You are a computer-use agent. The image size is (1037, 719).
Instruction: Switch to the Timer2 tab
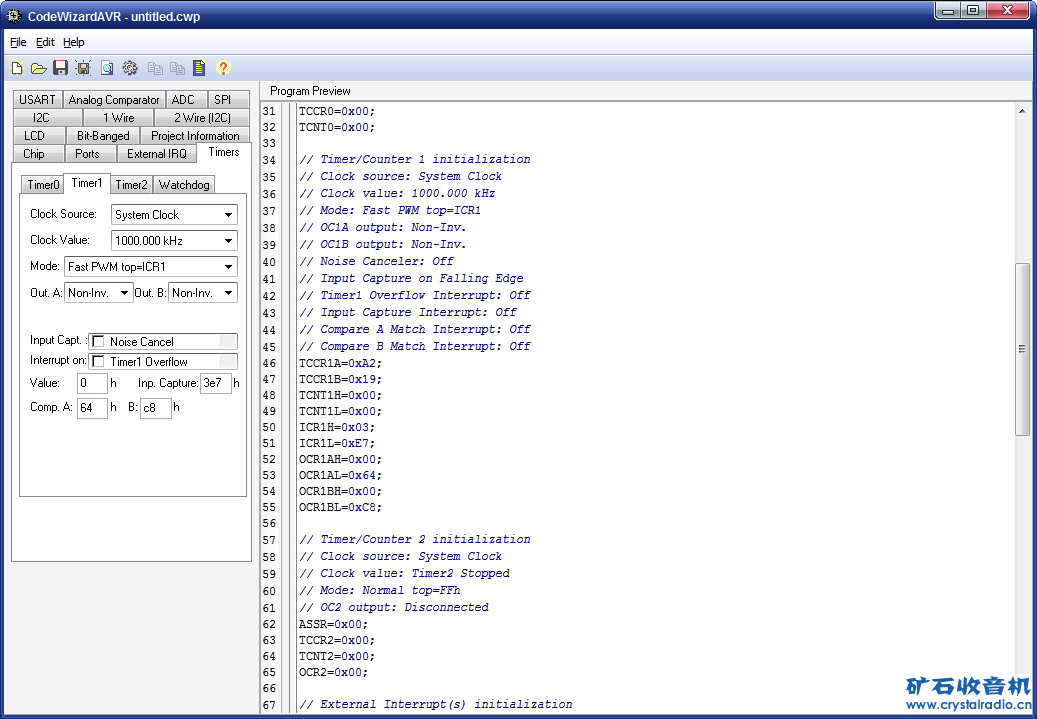point(131,185)
